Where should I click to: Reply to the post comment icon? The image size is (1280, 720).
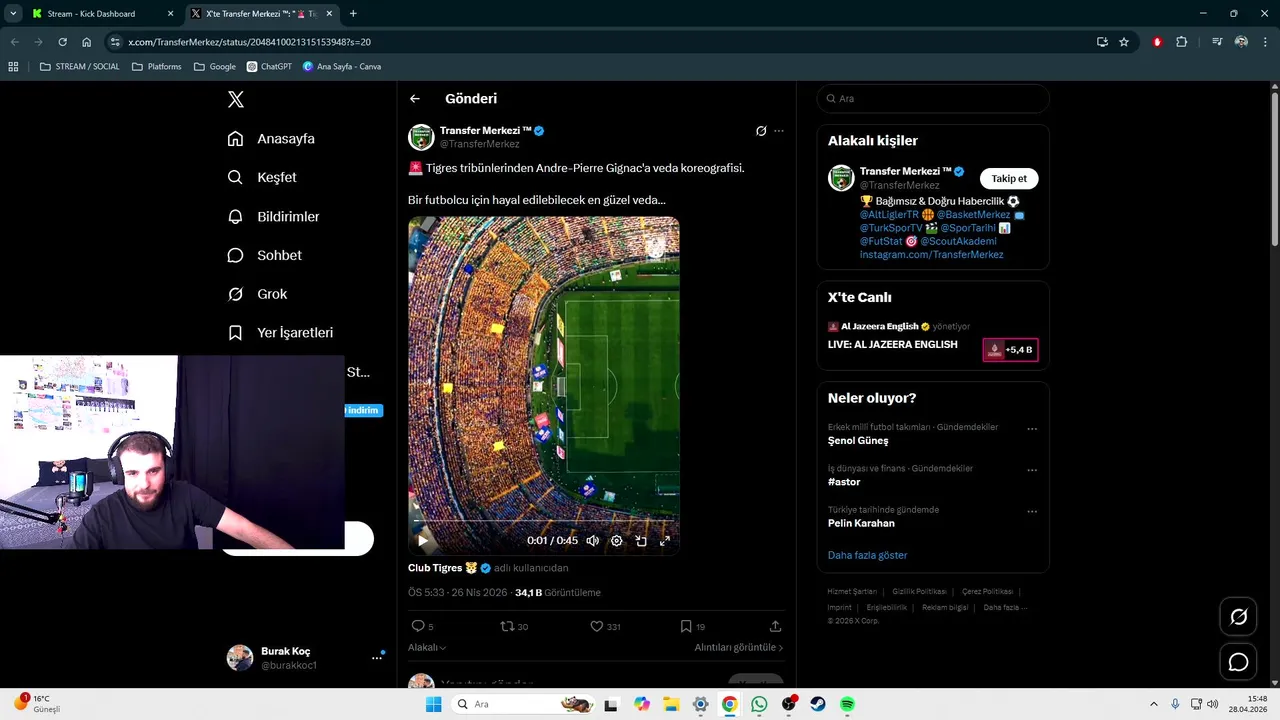coord(418,626)
